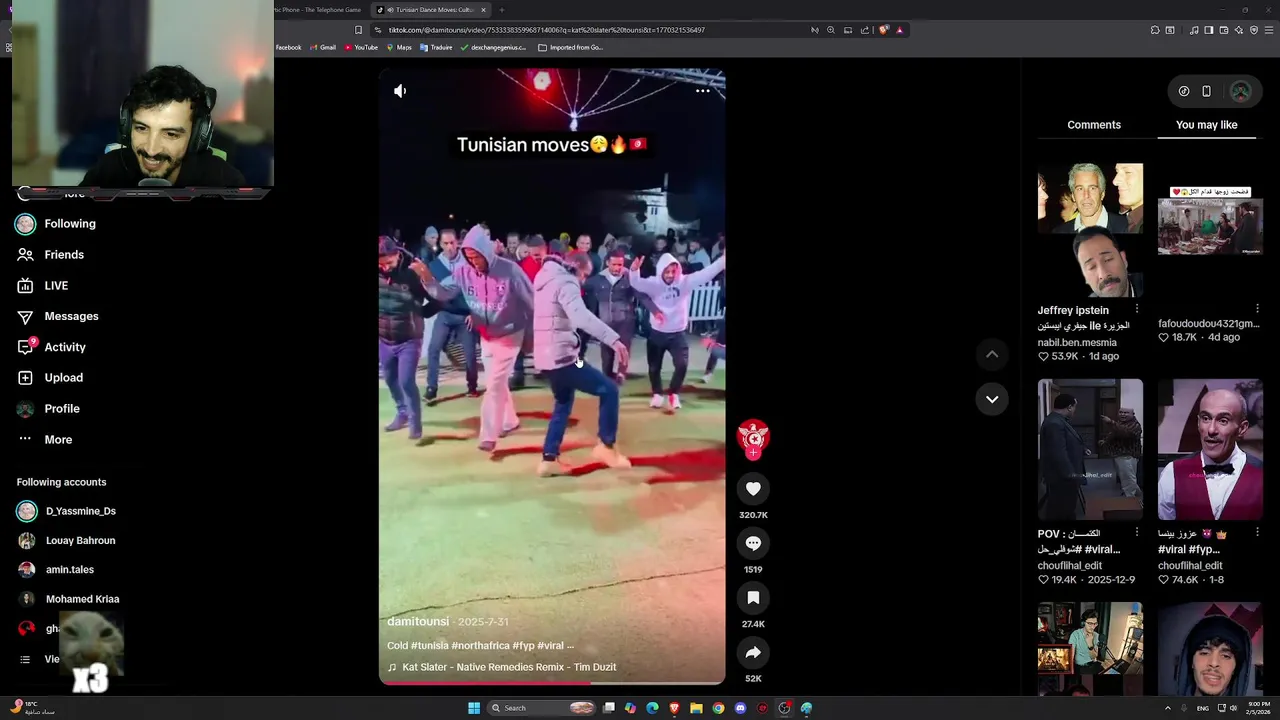Open Louay Bahroun following account
Viewport: 1280px width, 720px height.
coord(66,541)
